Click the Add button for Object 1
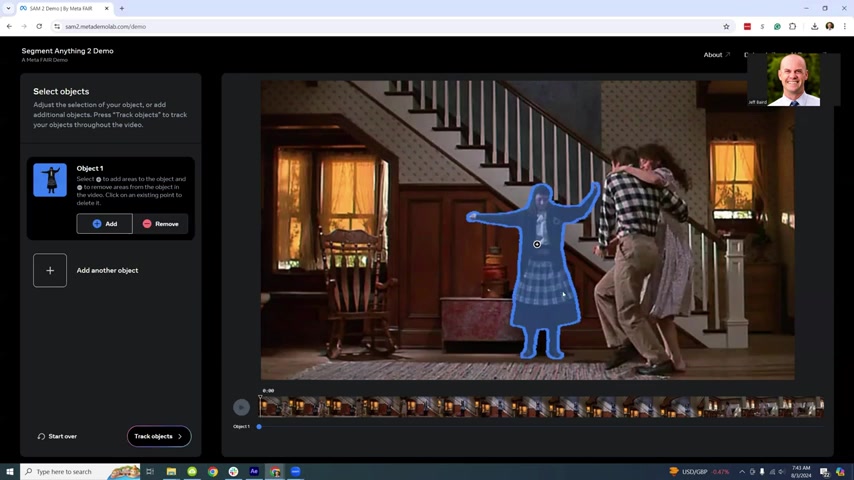854x480 pixels. pos(105,224)
